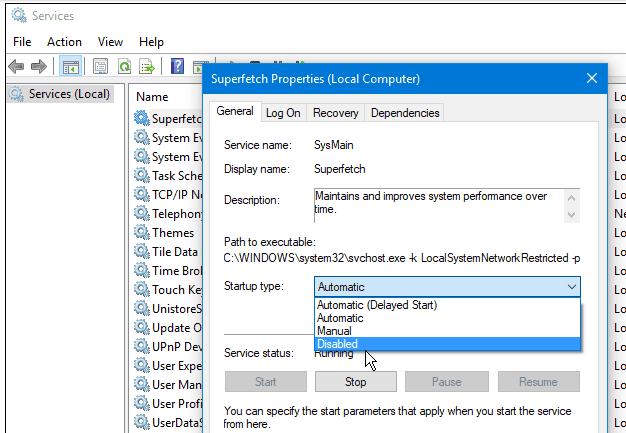Image resolution: width=626 pixels, height=433 pixels.
Task: Click the gear icon next to UPnP Device row
Action: pos(142,346)
